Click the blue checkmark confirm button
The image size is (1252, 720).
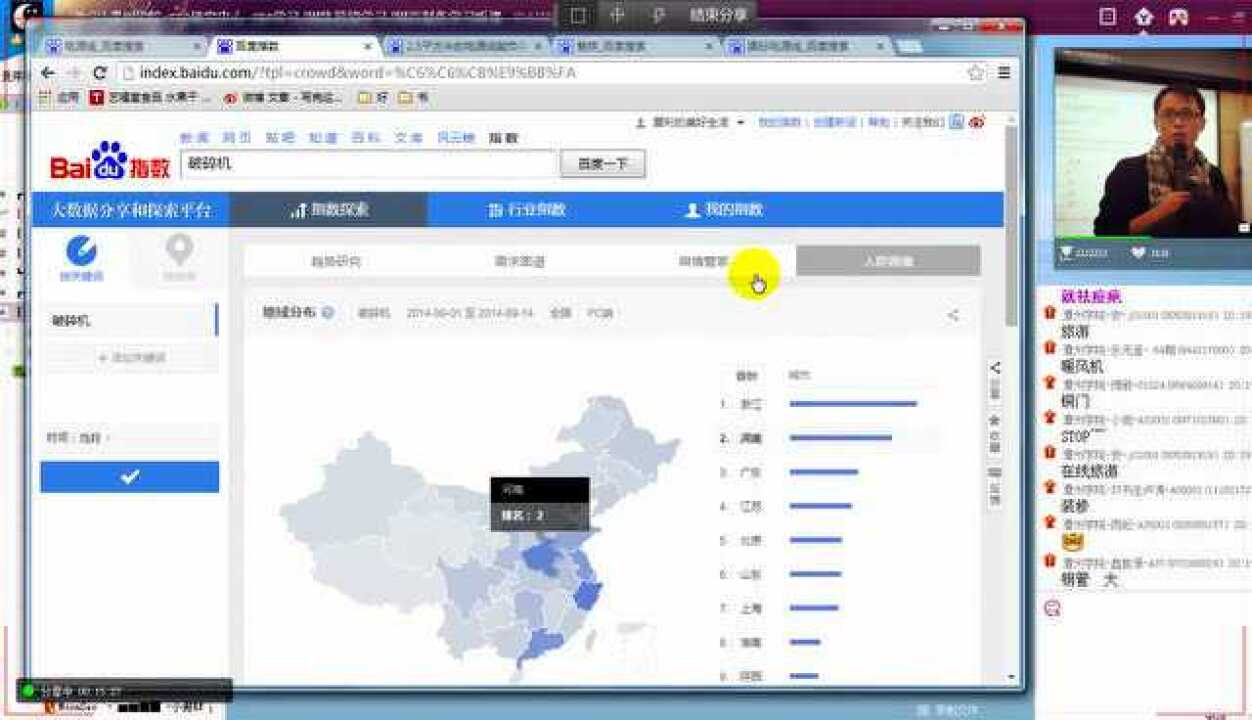[x=130, y=477]
